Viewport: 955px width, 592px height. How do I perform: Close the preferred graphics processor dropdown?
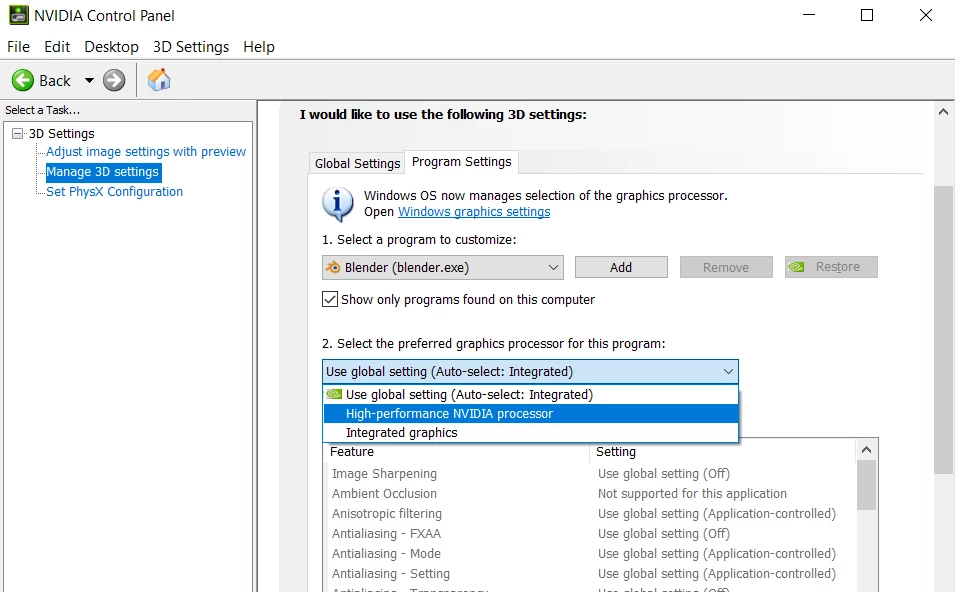[530, 372]
